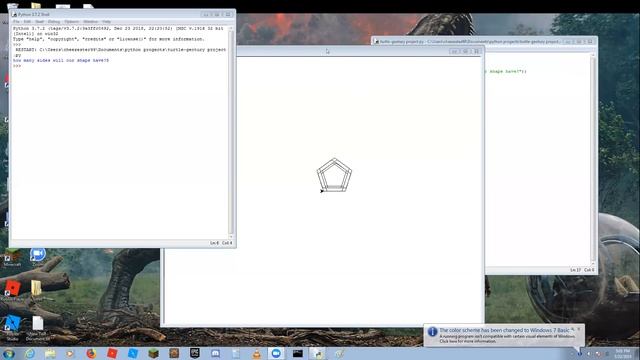
Task: Click the Python Shell vertical scrollbar
Action: (x=231, y=133)
